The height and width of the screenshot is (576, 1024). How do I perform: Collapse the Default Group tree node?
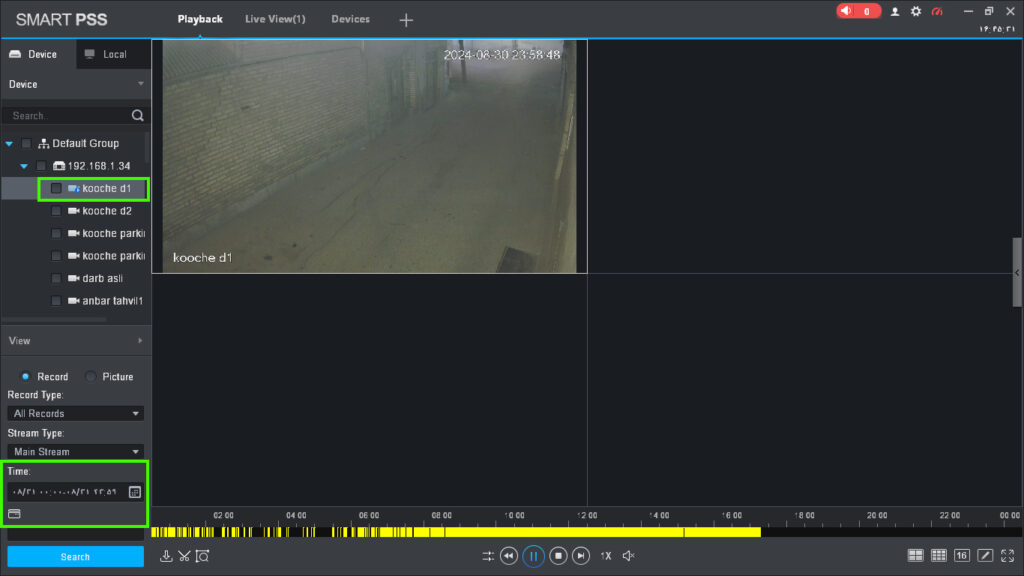click(9, 143)
